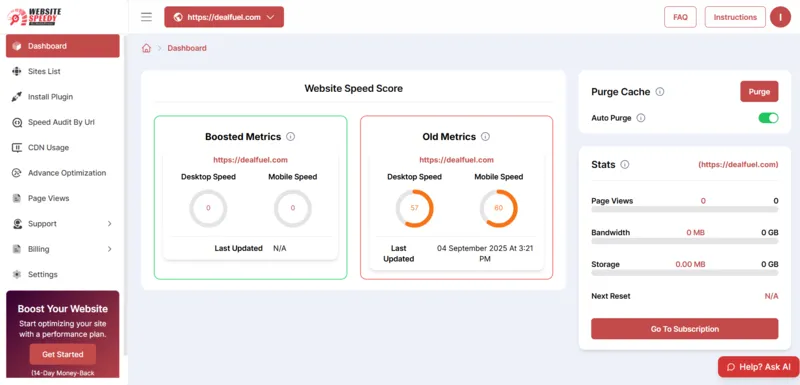Click the Storage progress bar

click(x=685, y=273)
